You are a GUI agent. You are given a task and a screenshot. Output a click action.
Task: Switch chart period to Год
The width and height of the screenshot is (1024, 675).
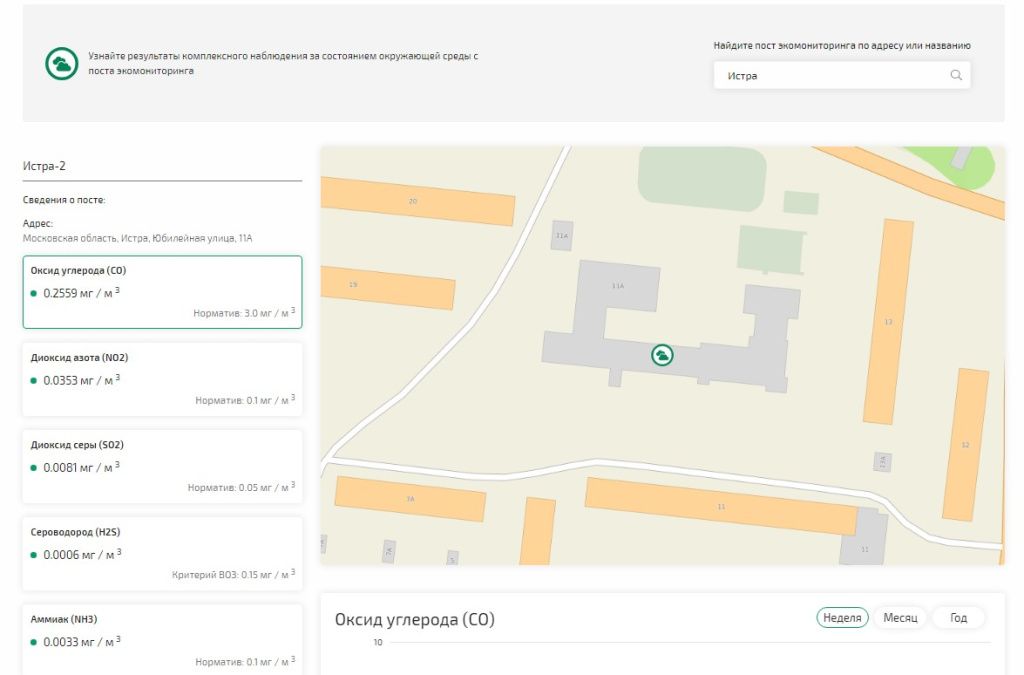[x=958, y=618]
